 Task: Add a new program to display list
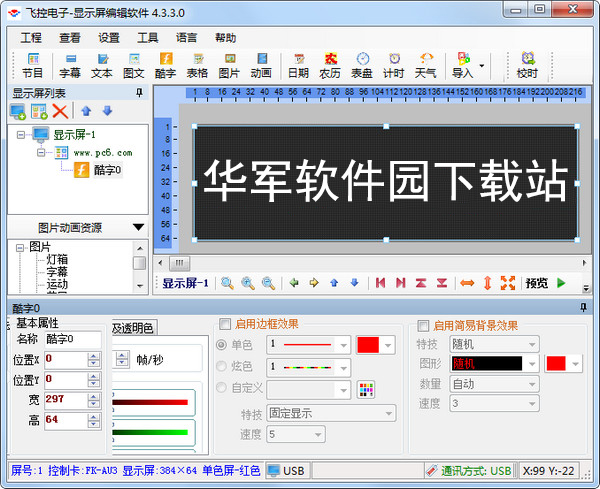pos(39,111)
